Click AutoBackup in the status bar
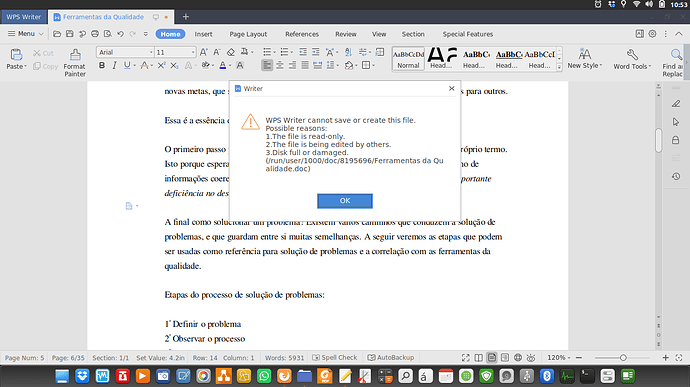The height and width of the screenshot is (387, 690). click(391, 358)
